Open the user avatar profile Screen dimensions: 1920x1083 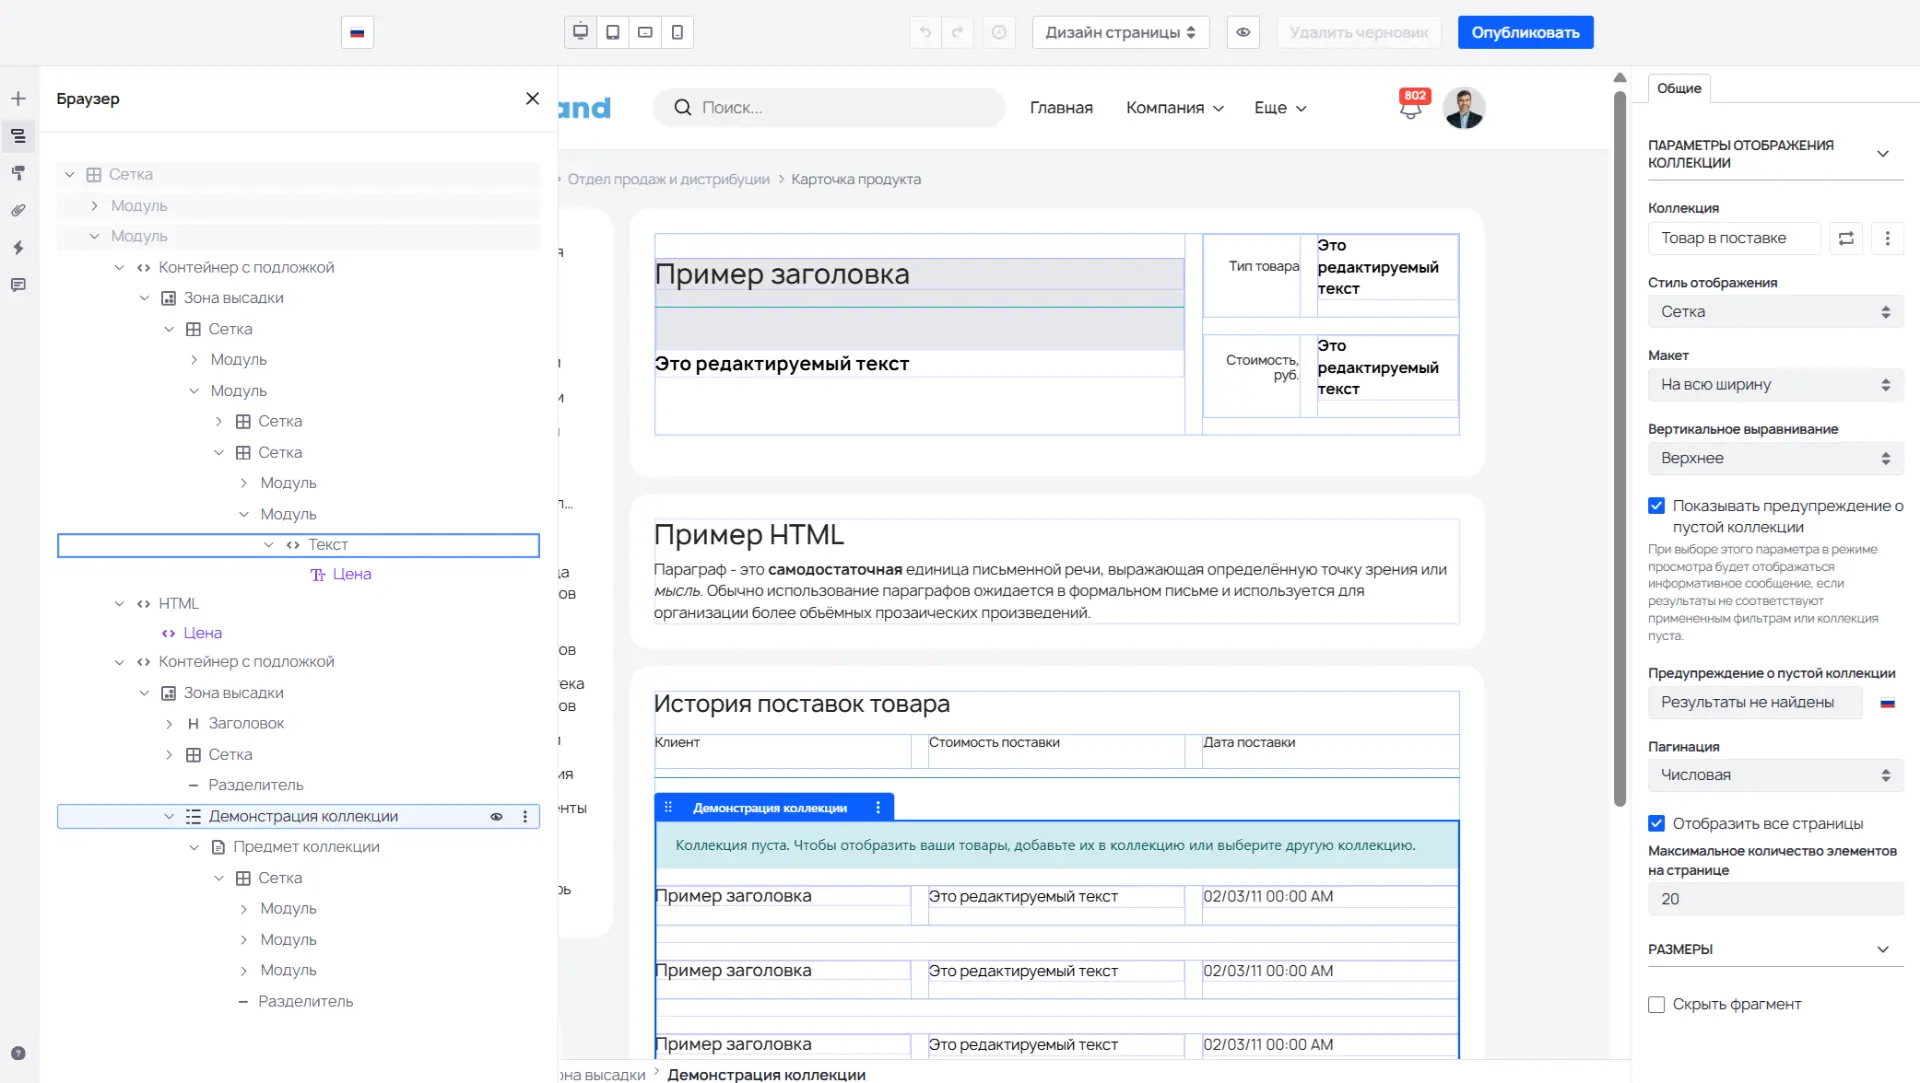[x=1464, y=108]
